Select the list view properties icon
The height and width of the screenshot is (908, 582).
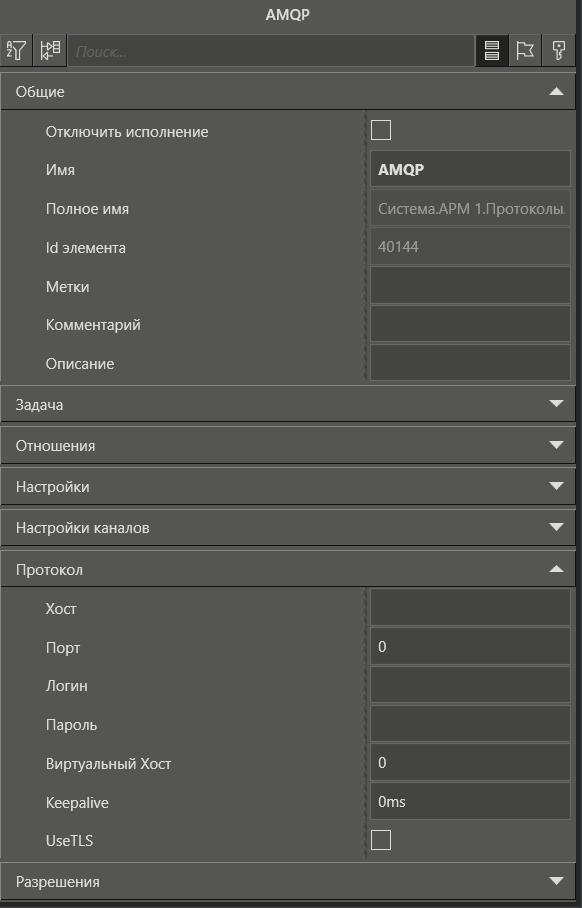click(492, 50)
